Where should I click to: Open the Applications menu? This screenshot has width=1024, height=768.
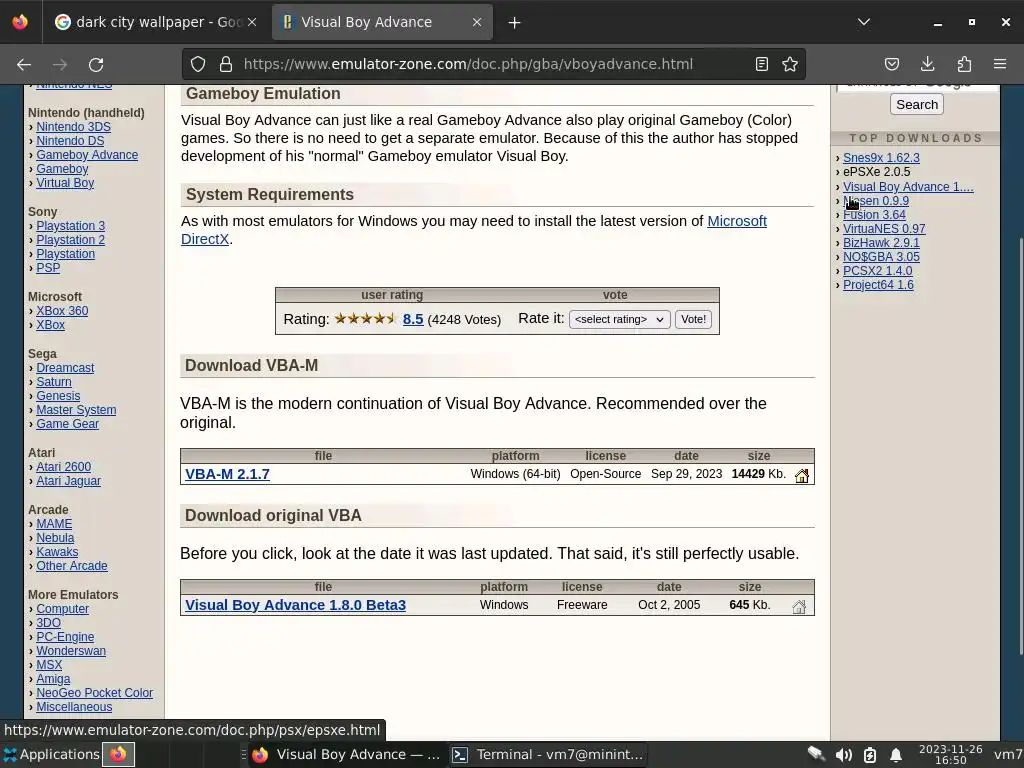click(x=51, y=754)
